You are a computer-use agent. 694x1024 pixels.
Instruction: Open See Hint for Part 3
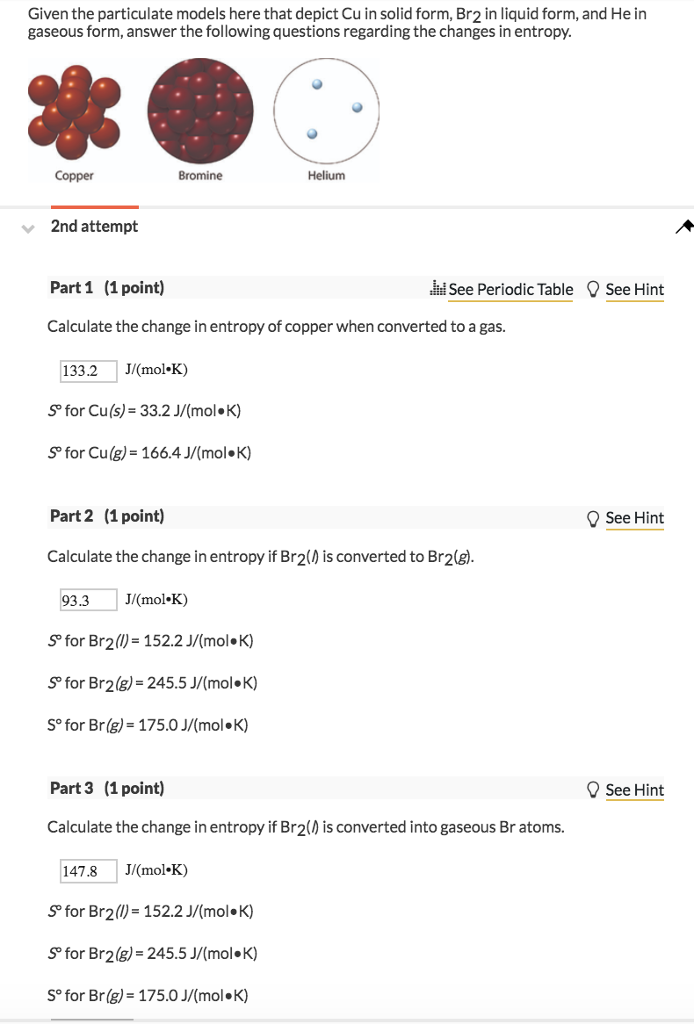point(634,790)
